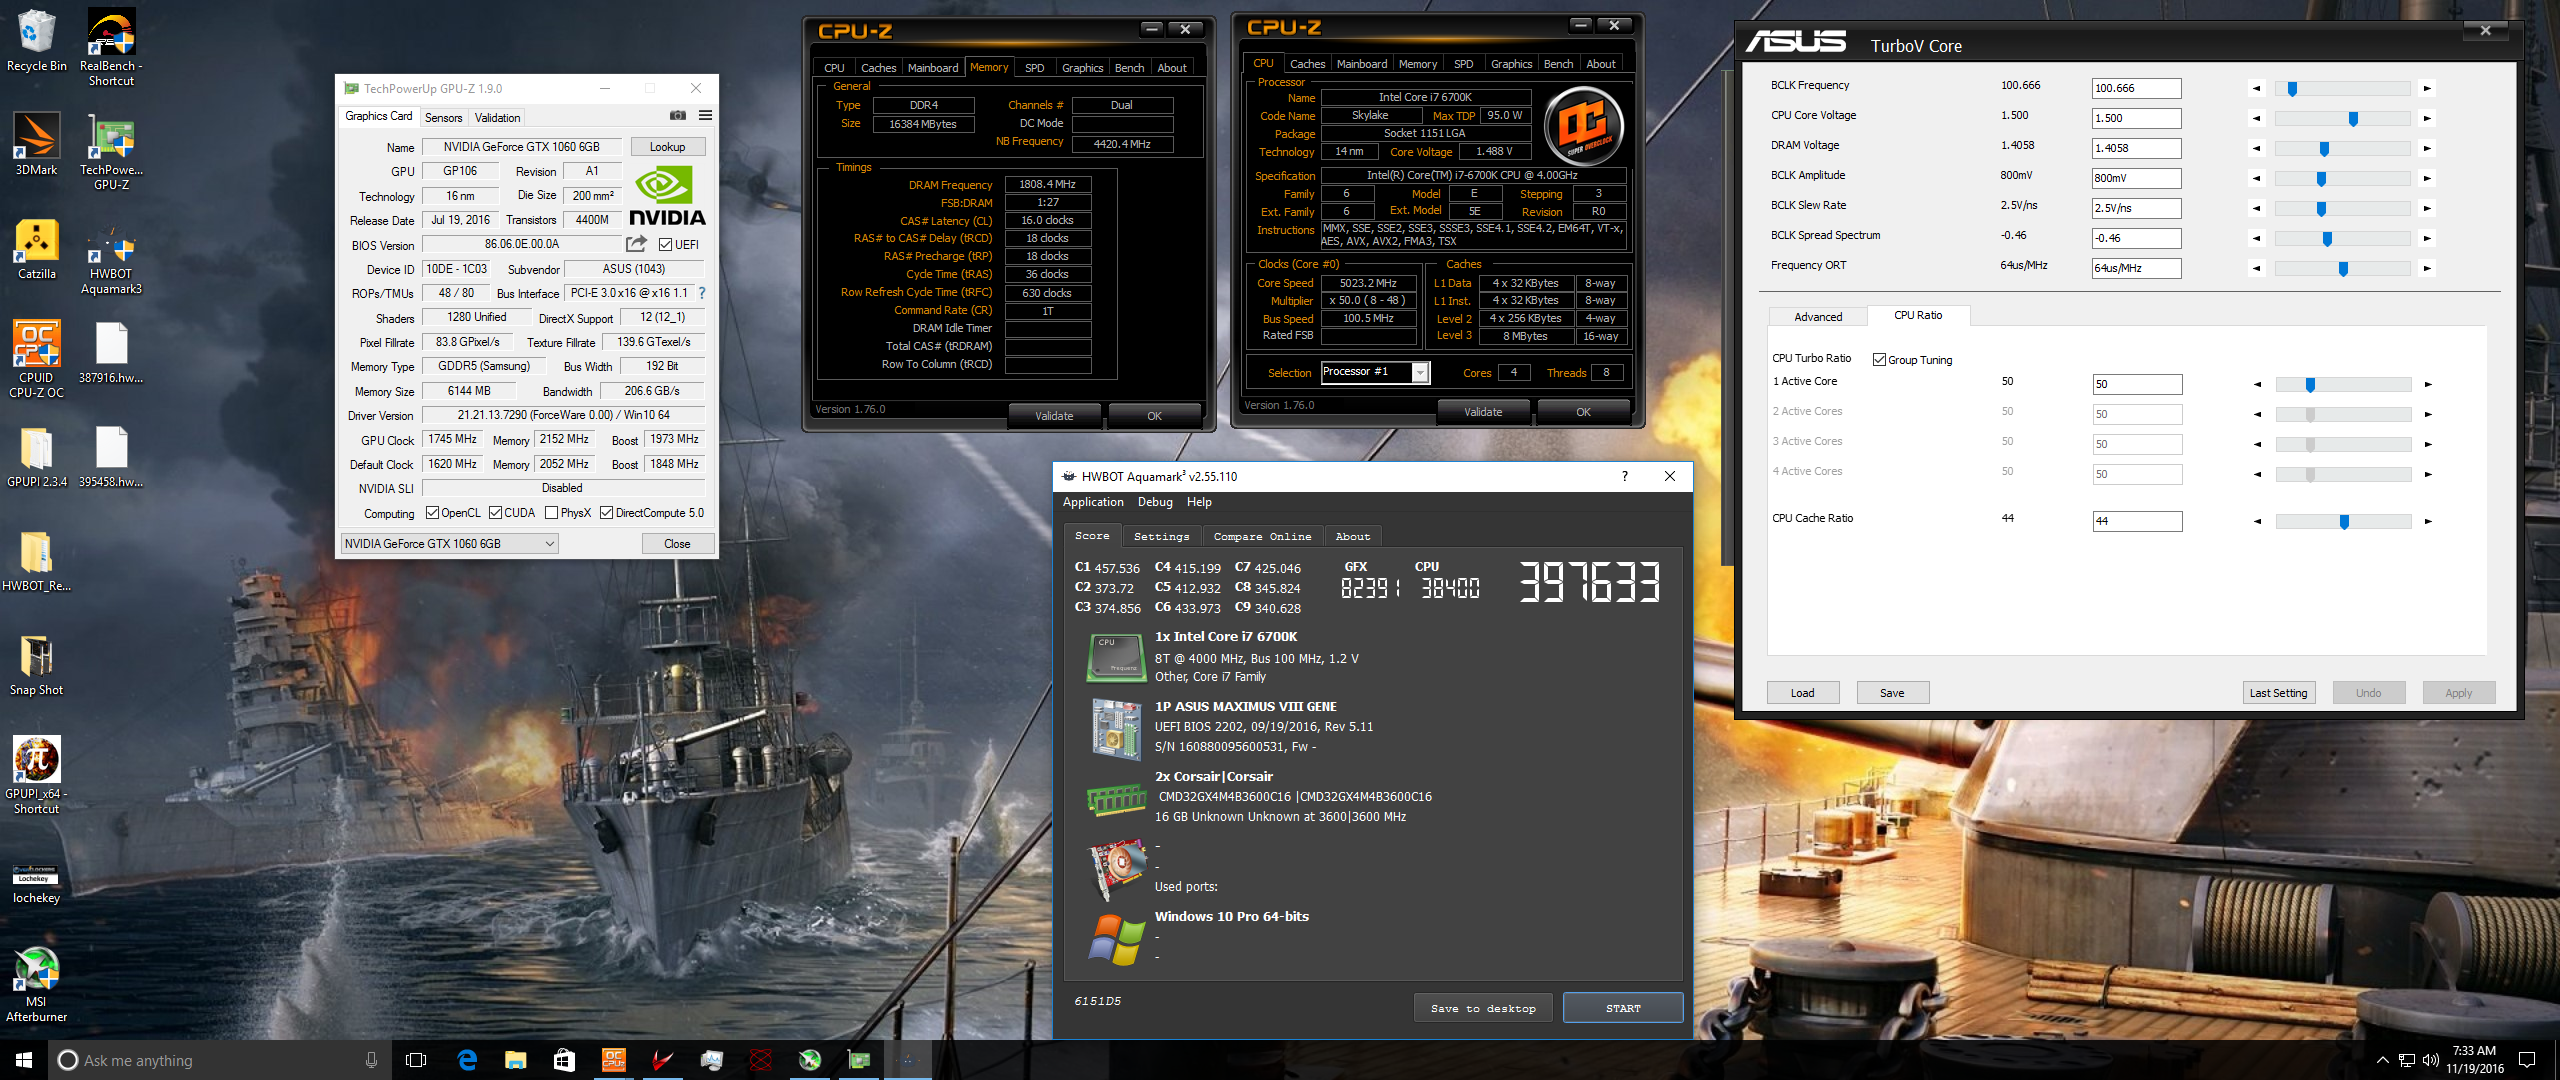Click the Save button in TurboV Core

click(x=1892, y=693)
